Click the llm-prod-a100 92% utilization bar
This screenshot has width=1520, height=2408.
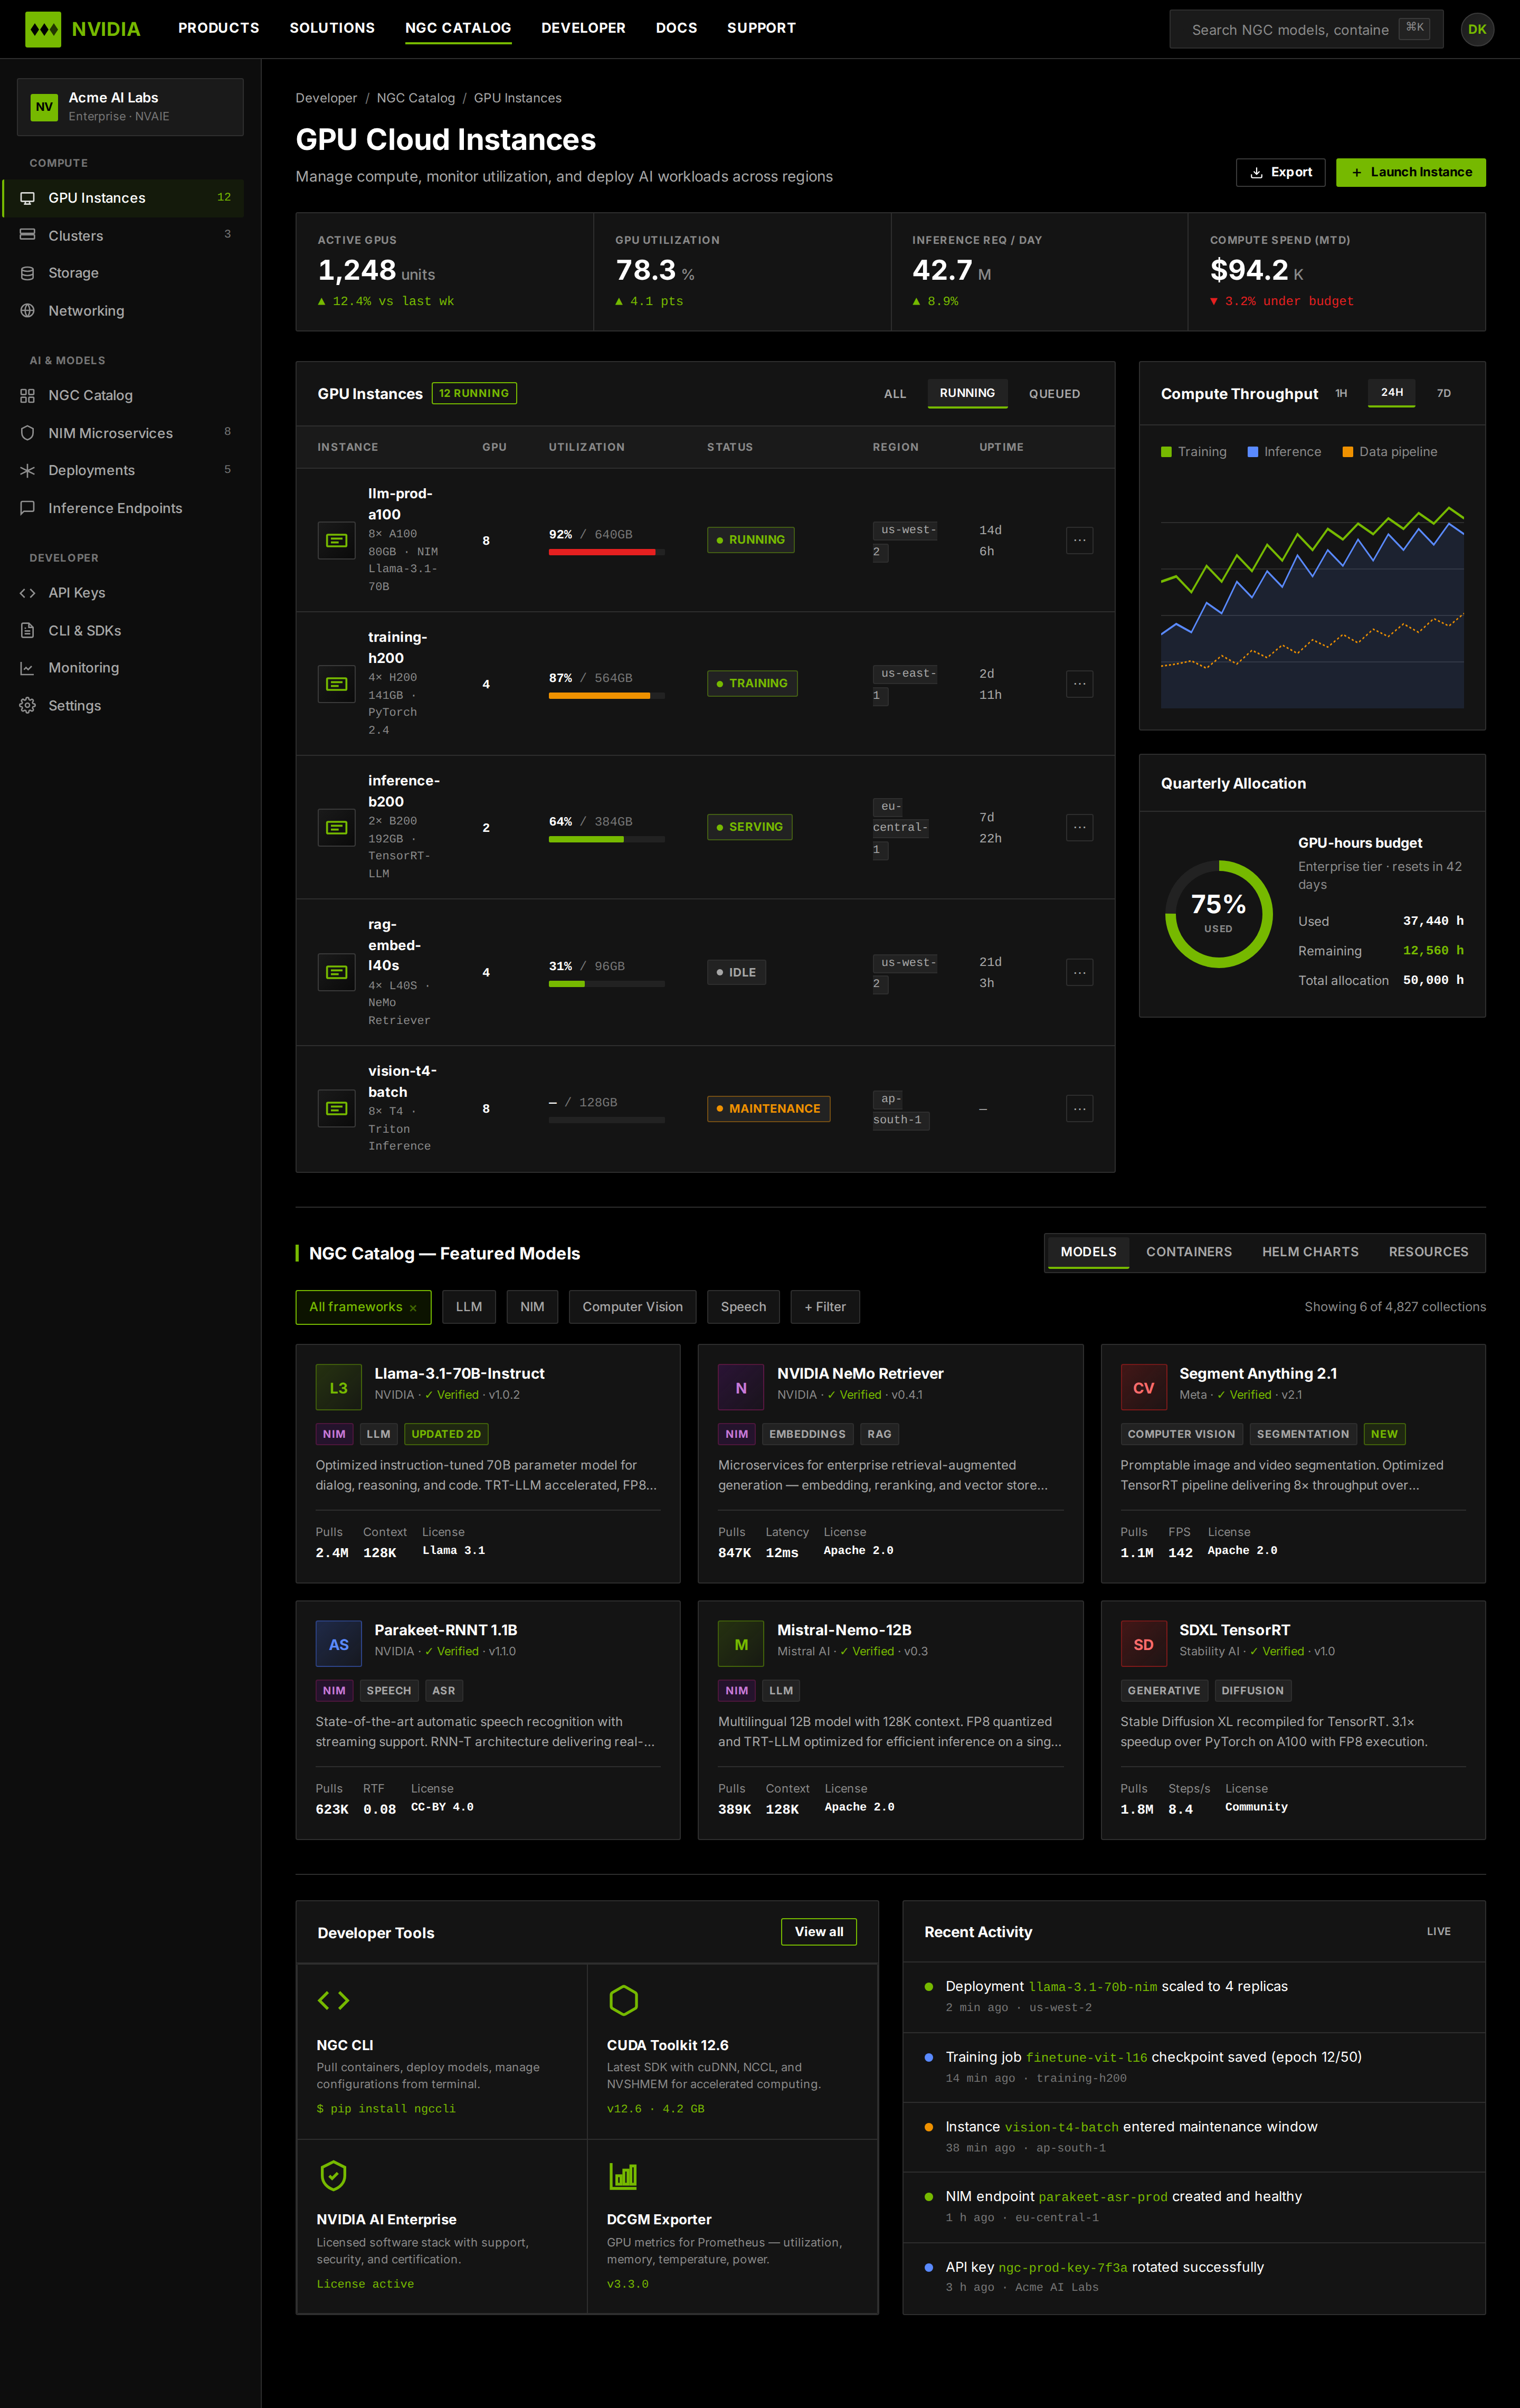pyautogui.click(x=606, y=552)
